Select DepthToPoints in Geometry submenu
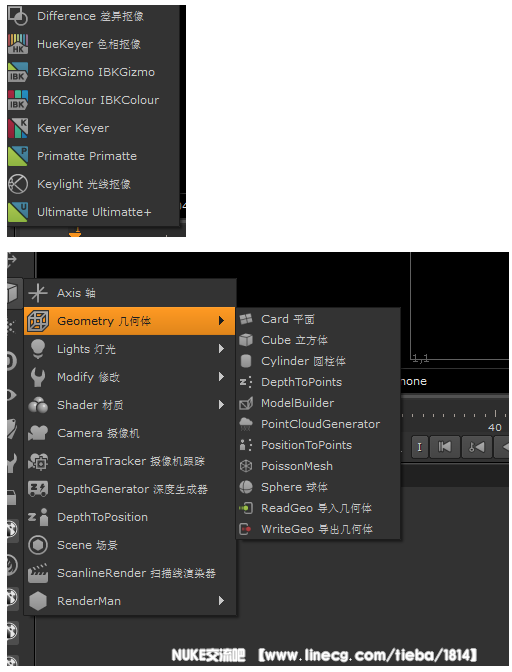 click(318, 382)
